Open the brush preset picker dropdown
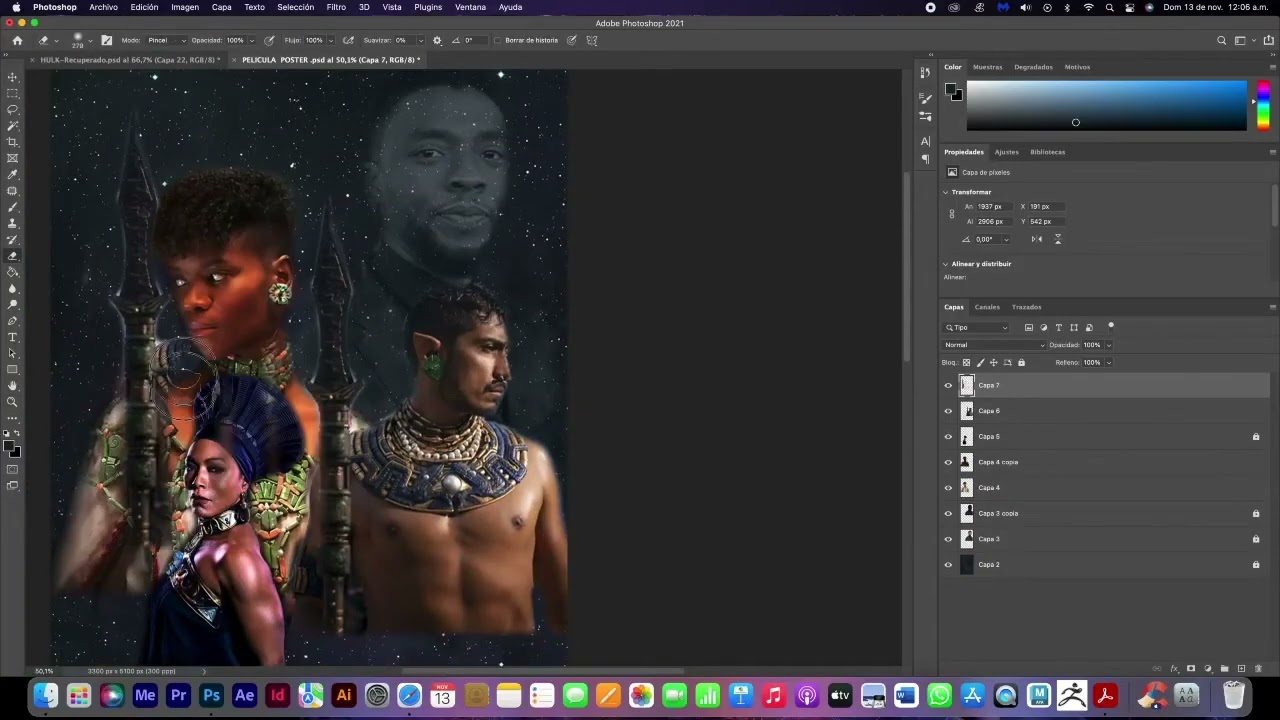 [x=90, y=41]
